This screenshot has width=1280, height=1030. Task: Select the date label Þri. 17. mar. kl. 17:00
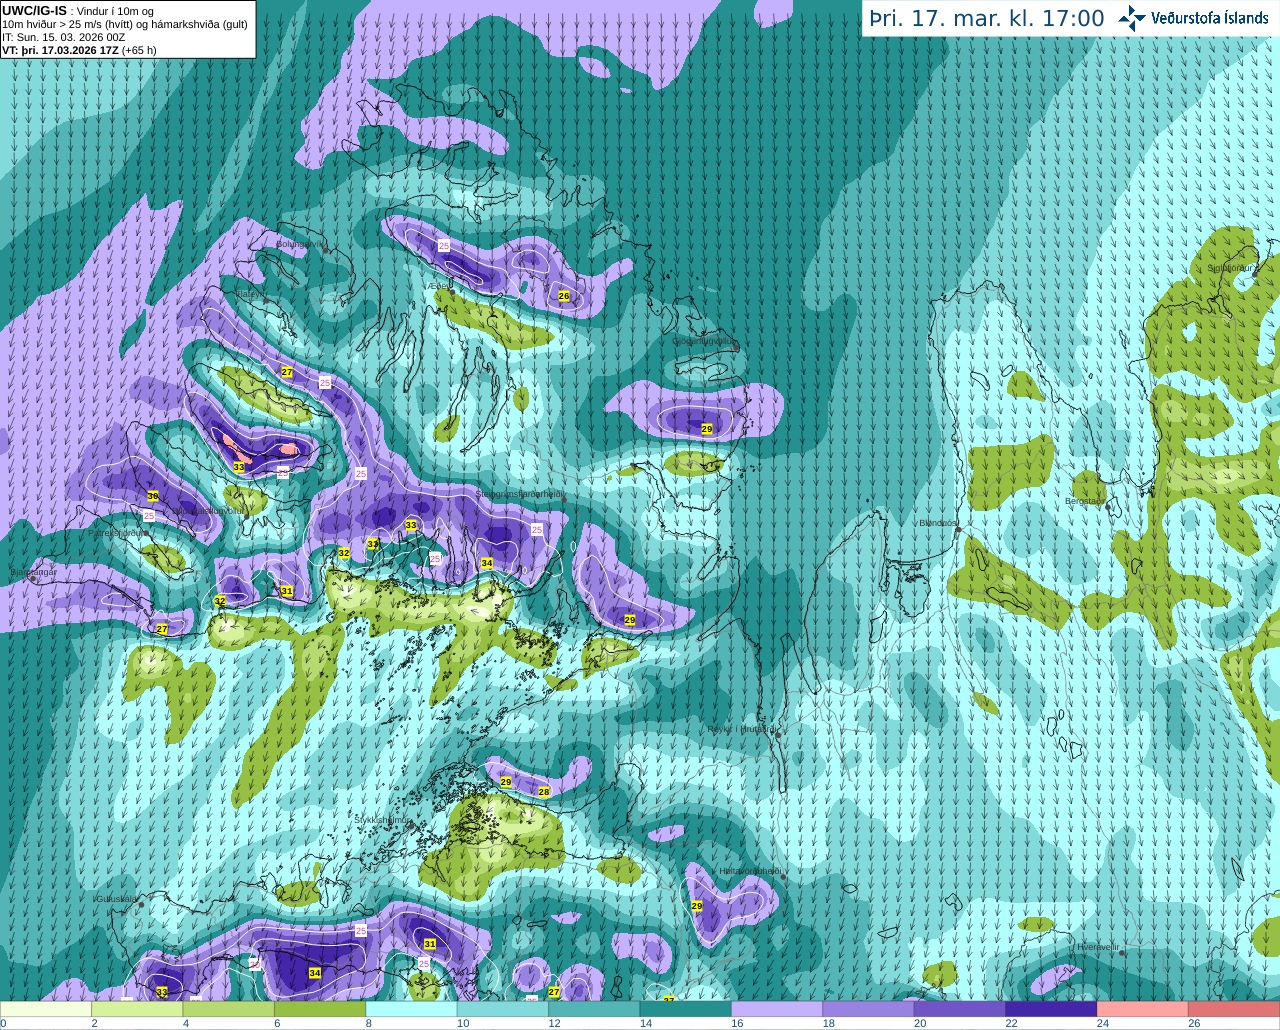point(986,18)
